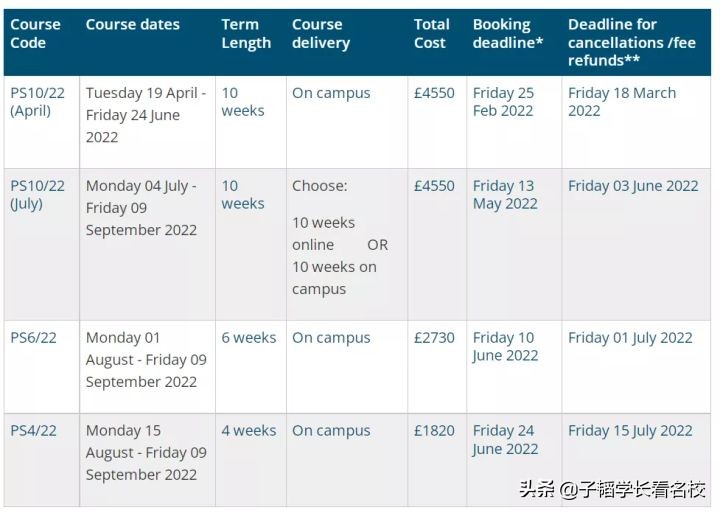Click the Total Cost column header
The height and width of the screenshot is (513, 720).
(x=432, y=33)
